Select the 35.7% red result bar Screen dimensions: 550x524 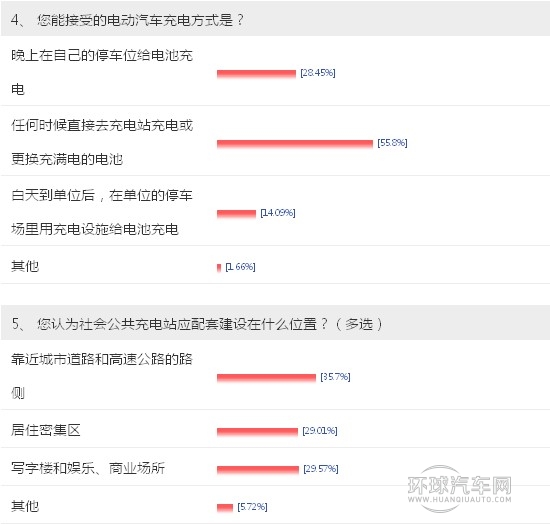(x=266, y=377)
